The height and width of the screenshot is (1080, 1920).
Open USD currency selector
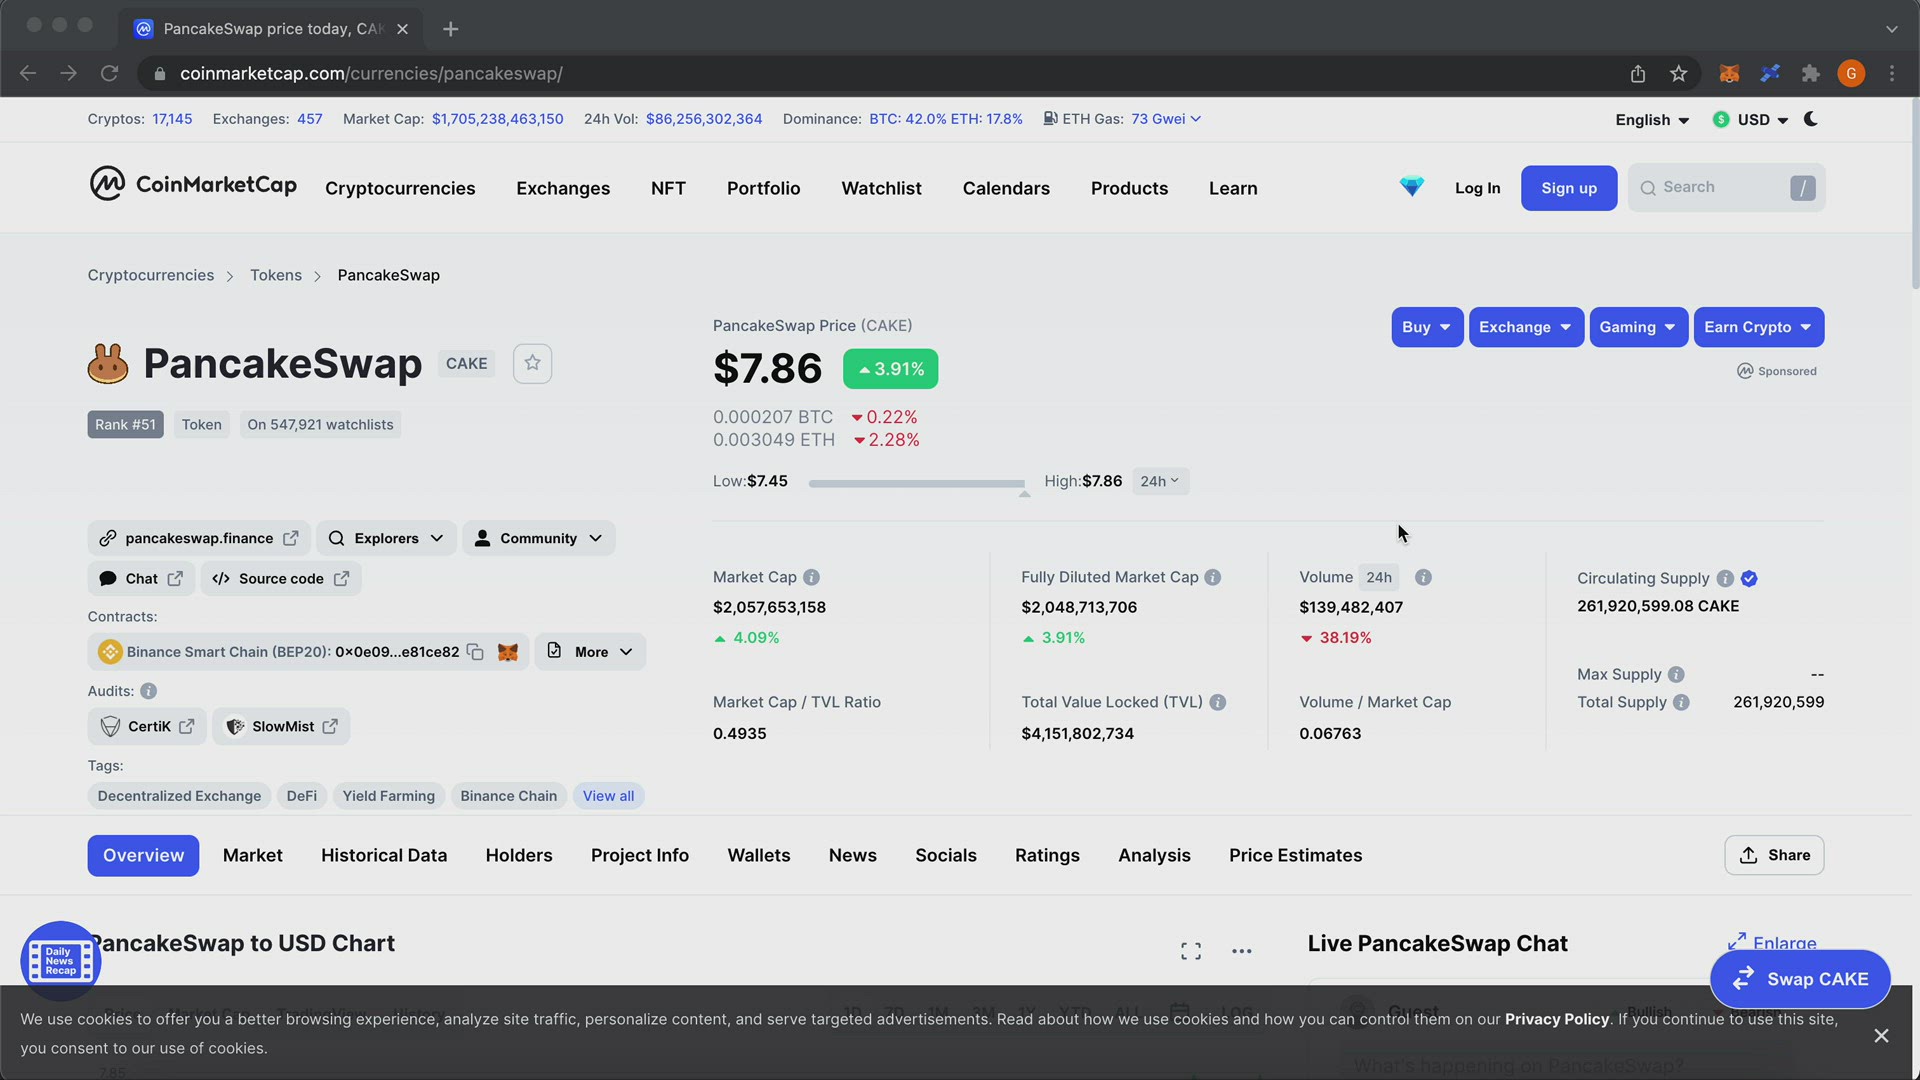pos(1750,120)
